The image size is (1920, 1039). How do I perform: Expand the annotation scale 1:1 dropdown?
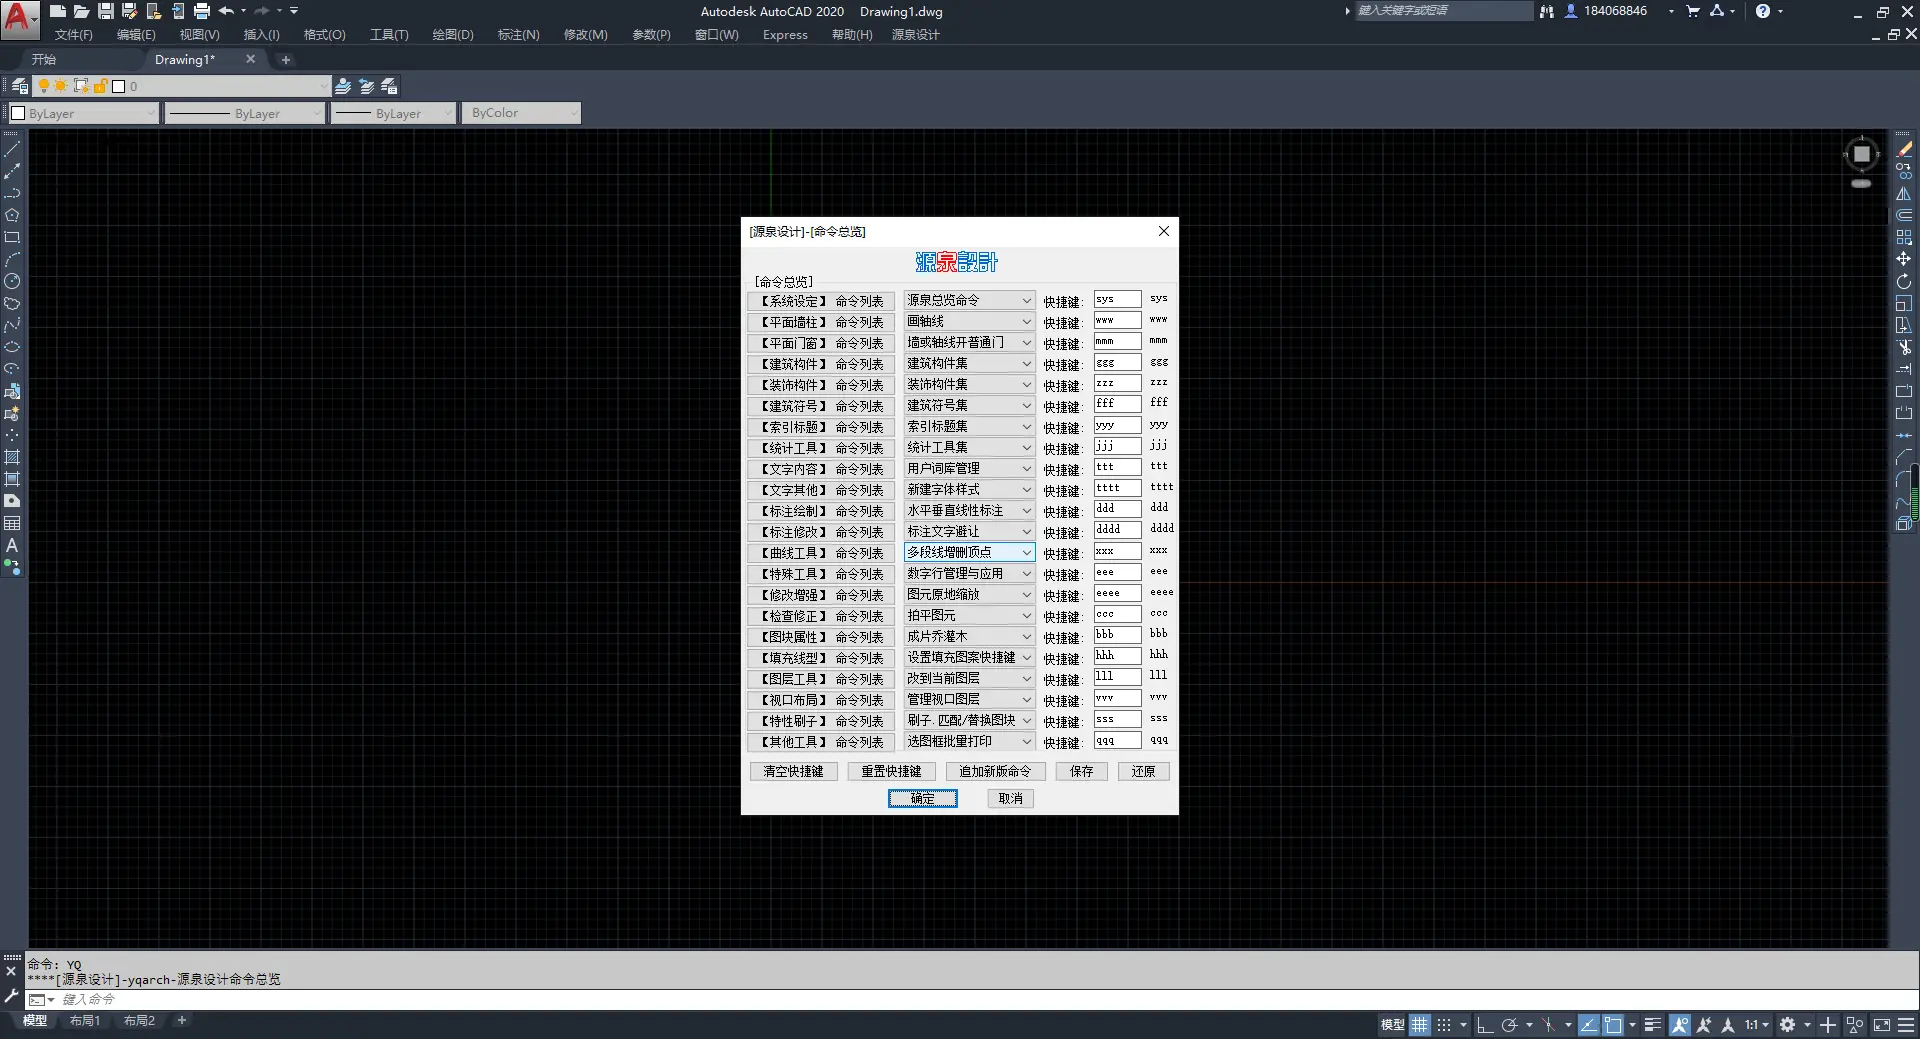pos(1757,1024)
